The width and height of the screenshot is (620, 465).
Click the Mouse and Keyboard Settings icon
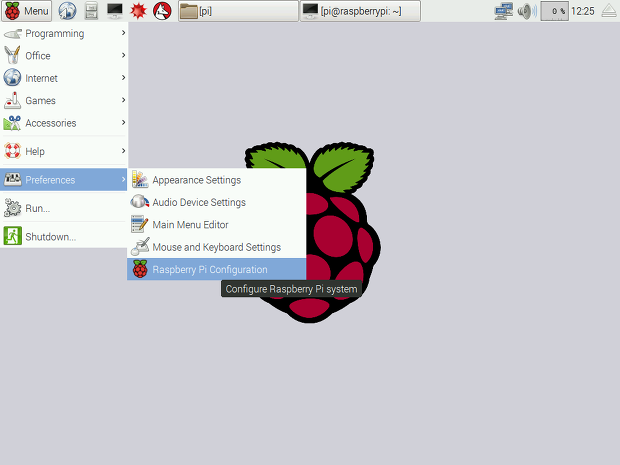click(x=140, y=246)
